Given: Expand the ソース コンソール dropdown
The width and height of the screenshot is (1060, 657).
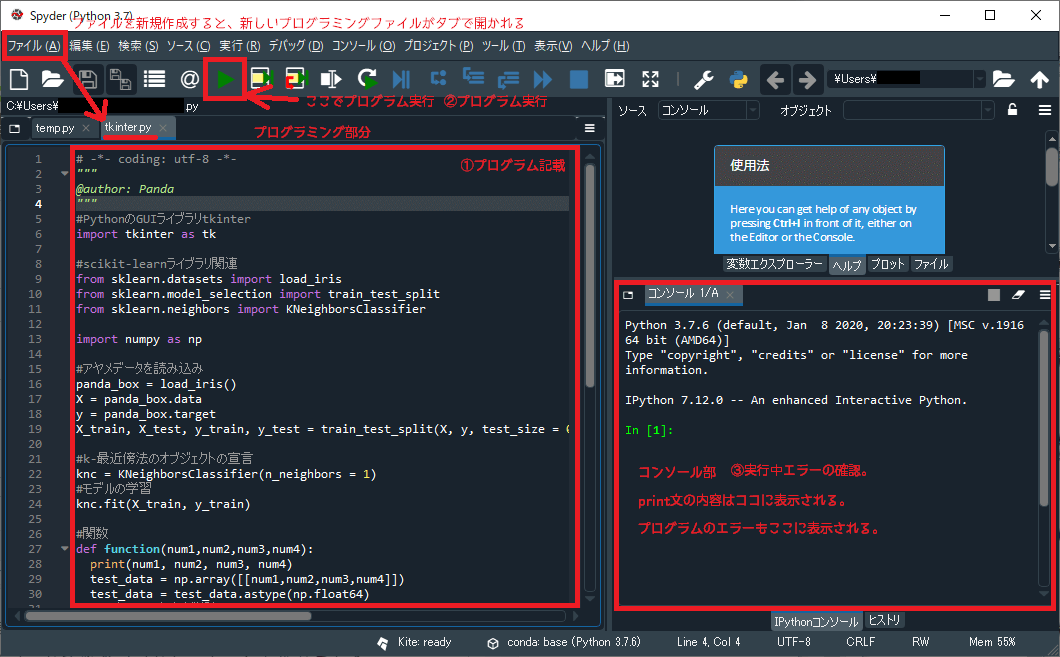Looking at the screenshot, I should point(752,110).
